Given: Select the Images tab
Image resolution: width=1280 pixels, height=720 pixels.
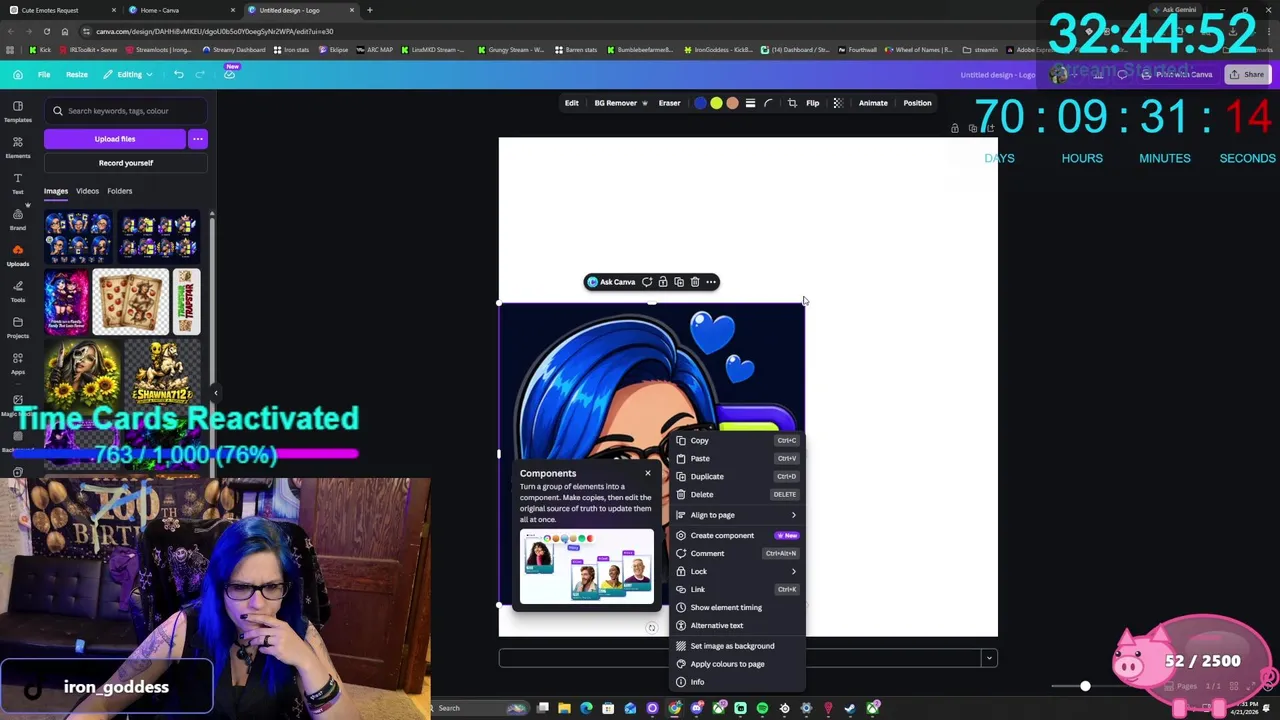Looking at the screenshot, I should [56, 191].
